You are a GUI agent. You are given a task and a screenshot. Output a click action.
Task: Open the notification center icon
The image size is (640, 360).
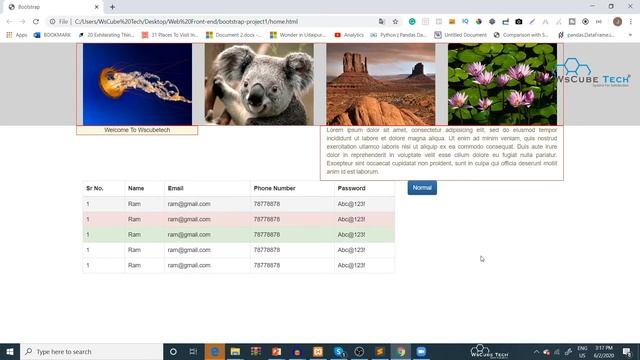(x=627, y=351)
